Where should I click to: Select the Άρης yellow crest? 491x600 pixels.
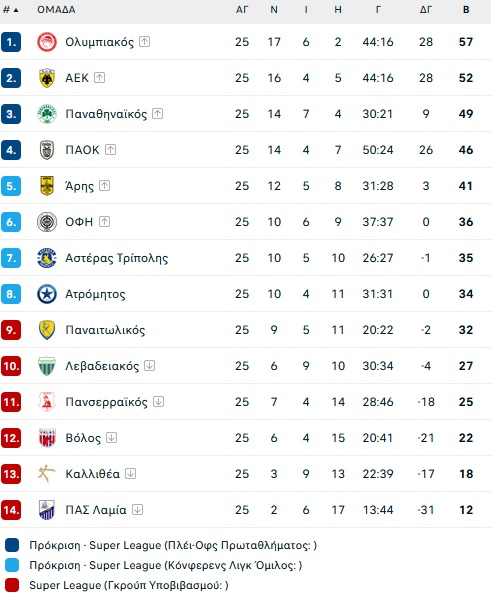pyautogui.click(x=47, y=186)
